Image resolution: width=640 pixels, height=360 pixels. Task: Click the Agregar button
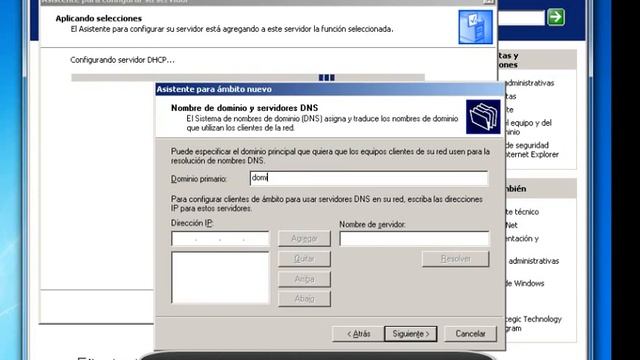(x=304, y=238)
